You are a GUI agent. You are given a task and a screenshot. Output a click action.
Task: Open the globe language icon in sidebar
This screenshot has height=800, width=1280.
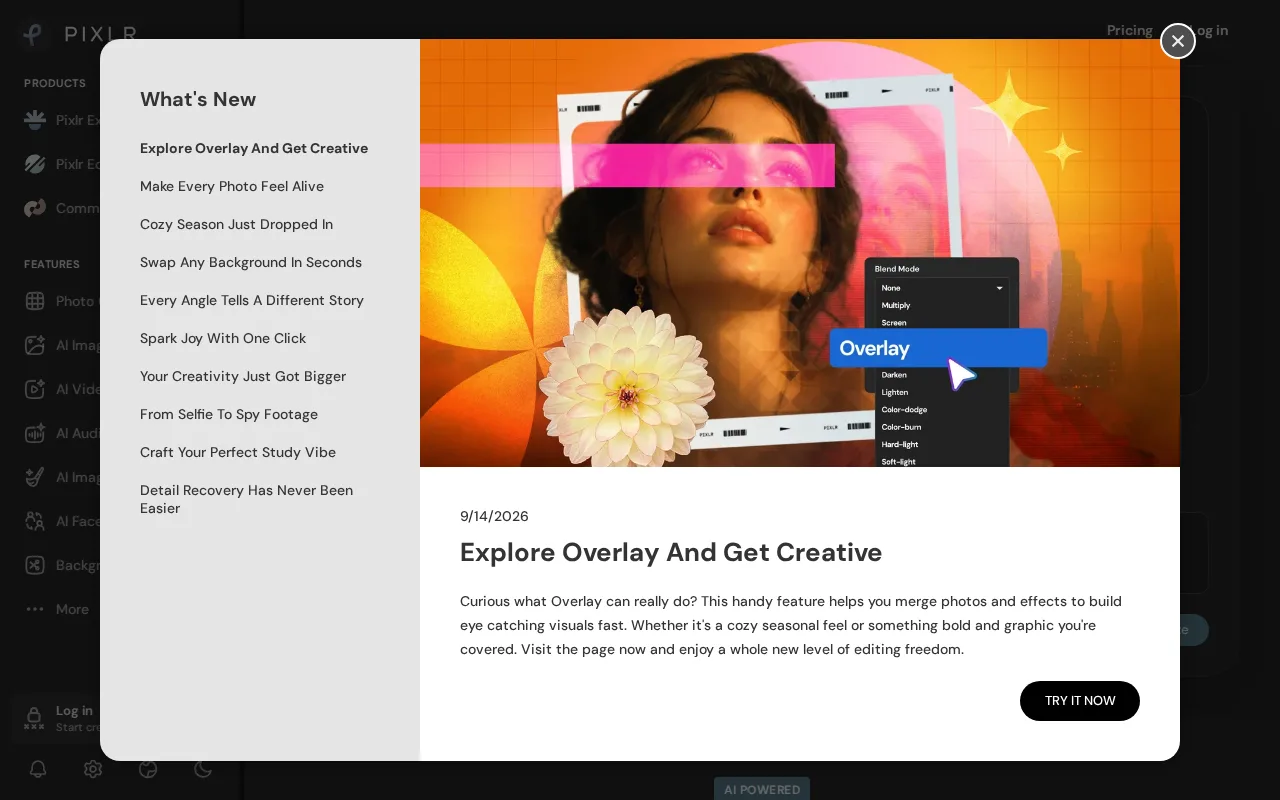[148, 769]
